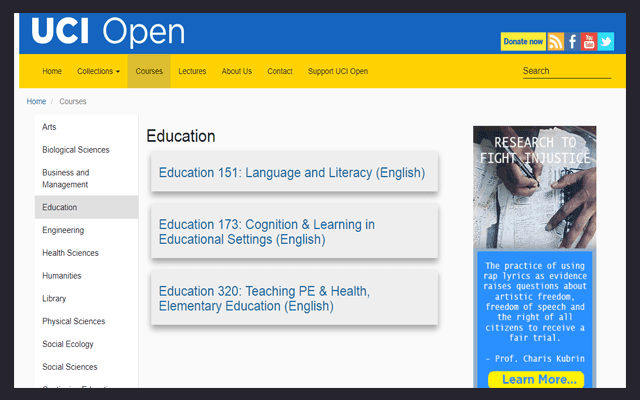The image size is (640, 400).
Task: Click the Learn More banner button
Action: (x=535, y=379)
